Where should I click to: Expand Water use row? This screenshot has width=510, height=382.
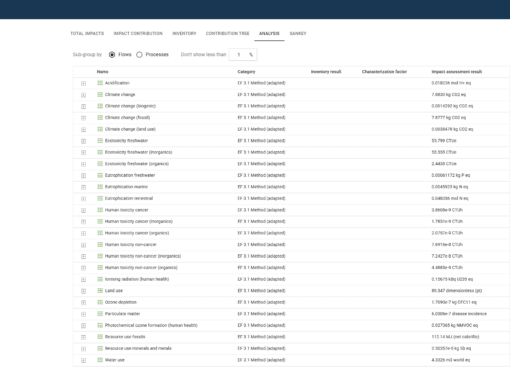[83, 360]
